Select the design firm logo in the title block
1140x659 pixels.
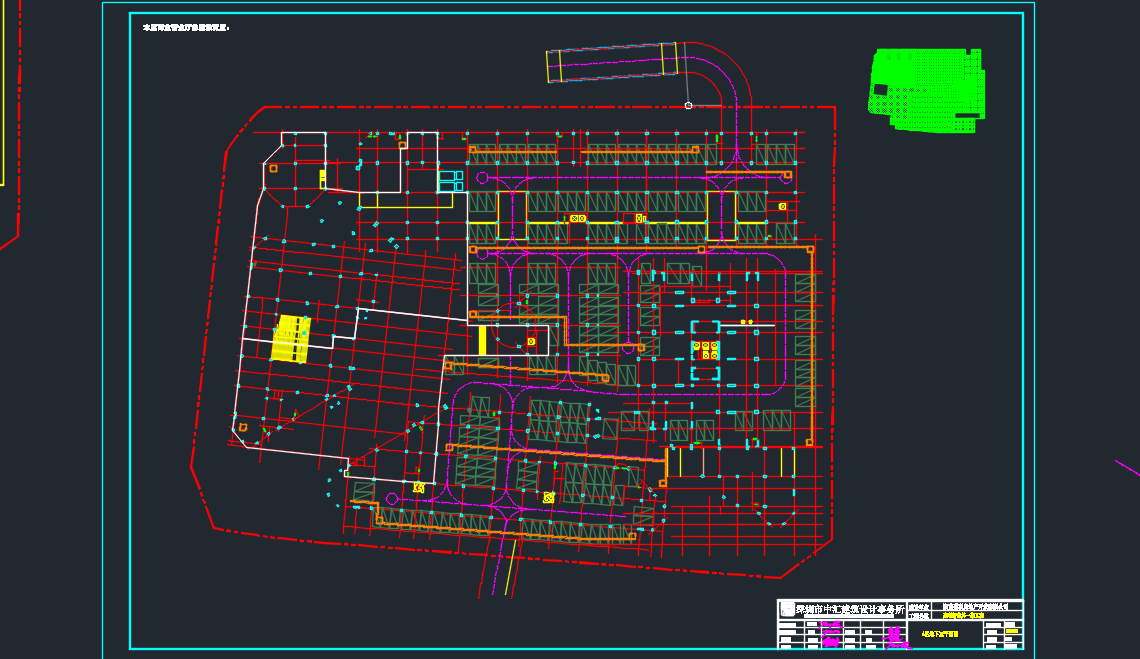pos(787,610)
